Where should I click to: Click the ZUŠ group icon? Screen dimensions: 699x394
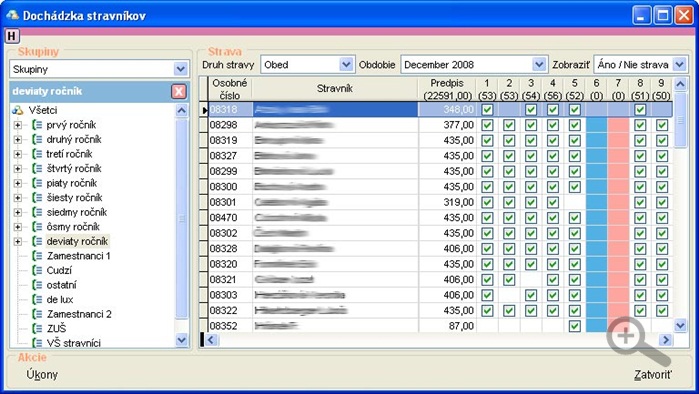point(37,329)
